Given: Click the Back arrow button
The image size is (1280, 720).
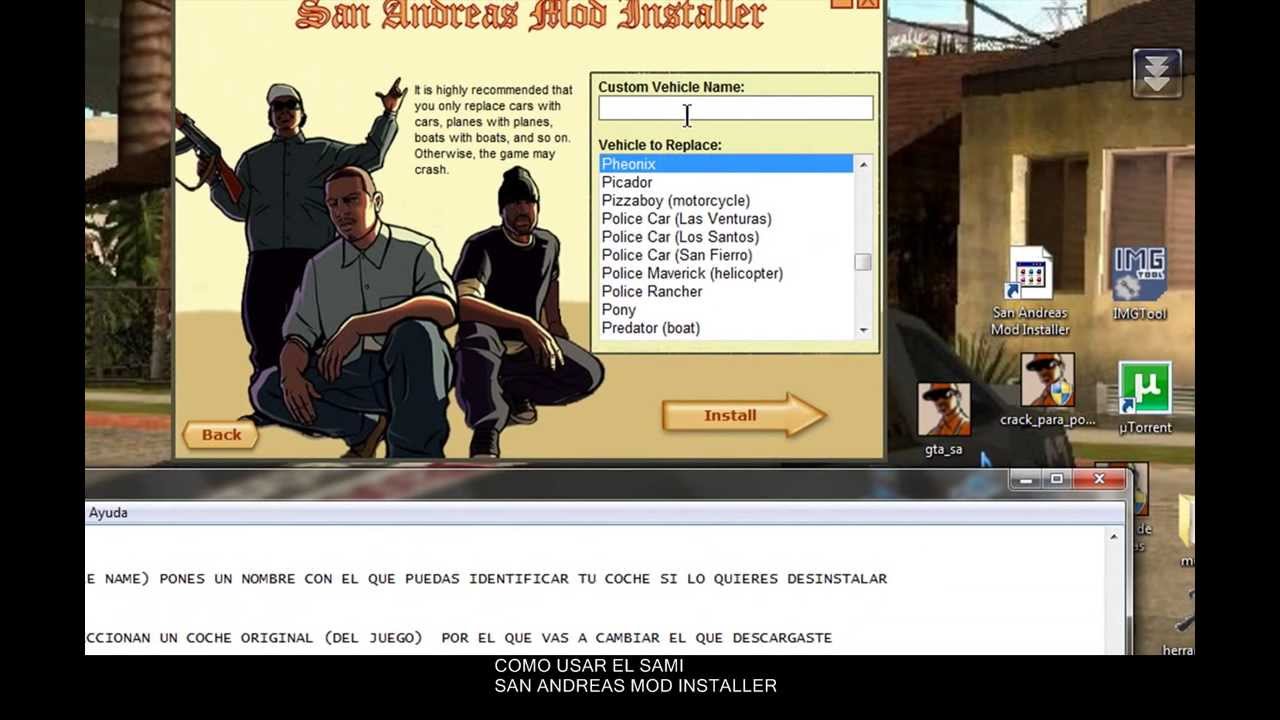Looking at the screenshot, I should [219, 434].
